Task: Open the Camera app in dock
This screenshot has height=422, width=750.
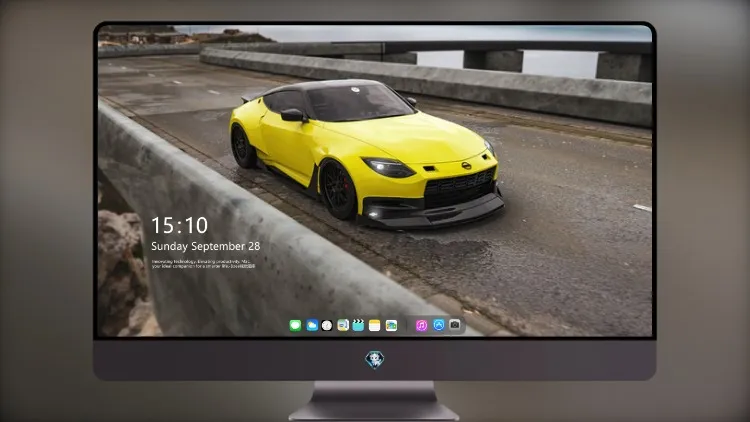Action: click(x=455, y=325)
